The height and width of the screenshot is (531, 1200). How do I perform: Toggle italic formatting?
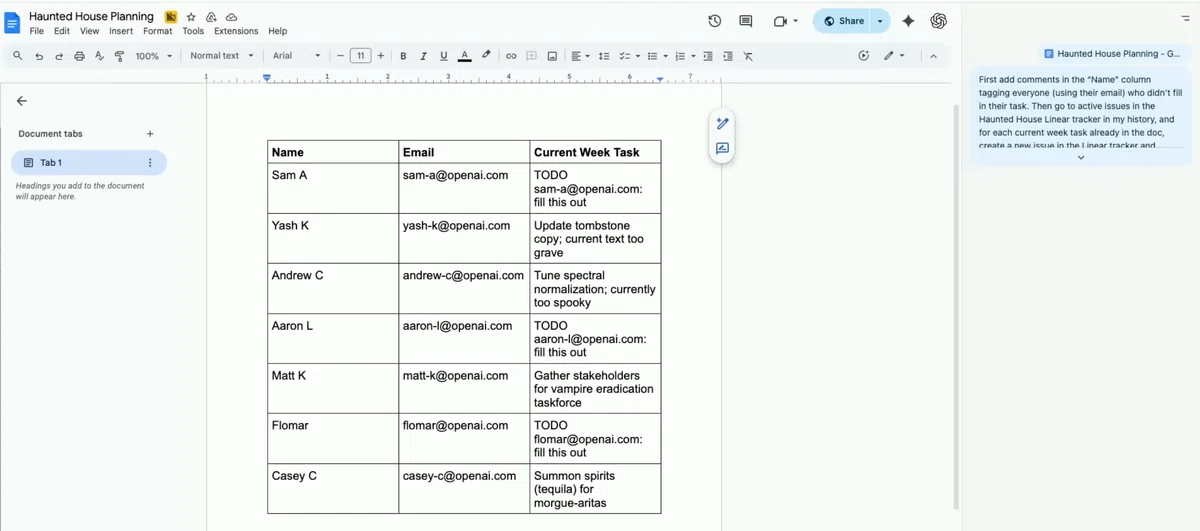423,56
